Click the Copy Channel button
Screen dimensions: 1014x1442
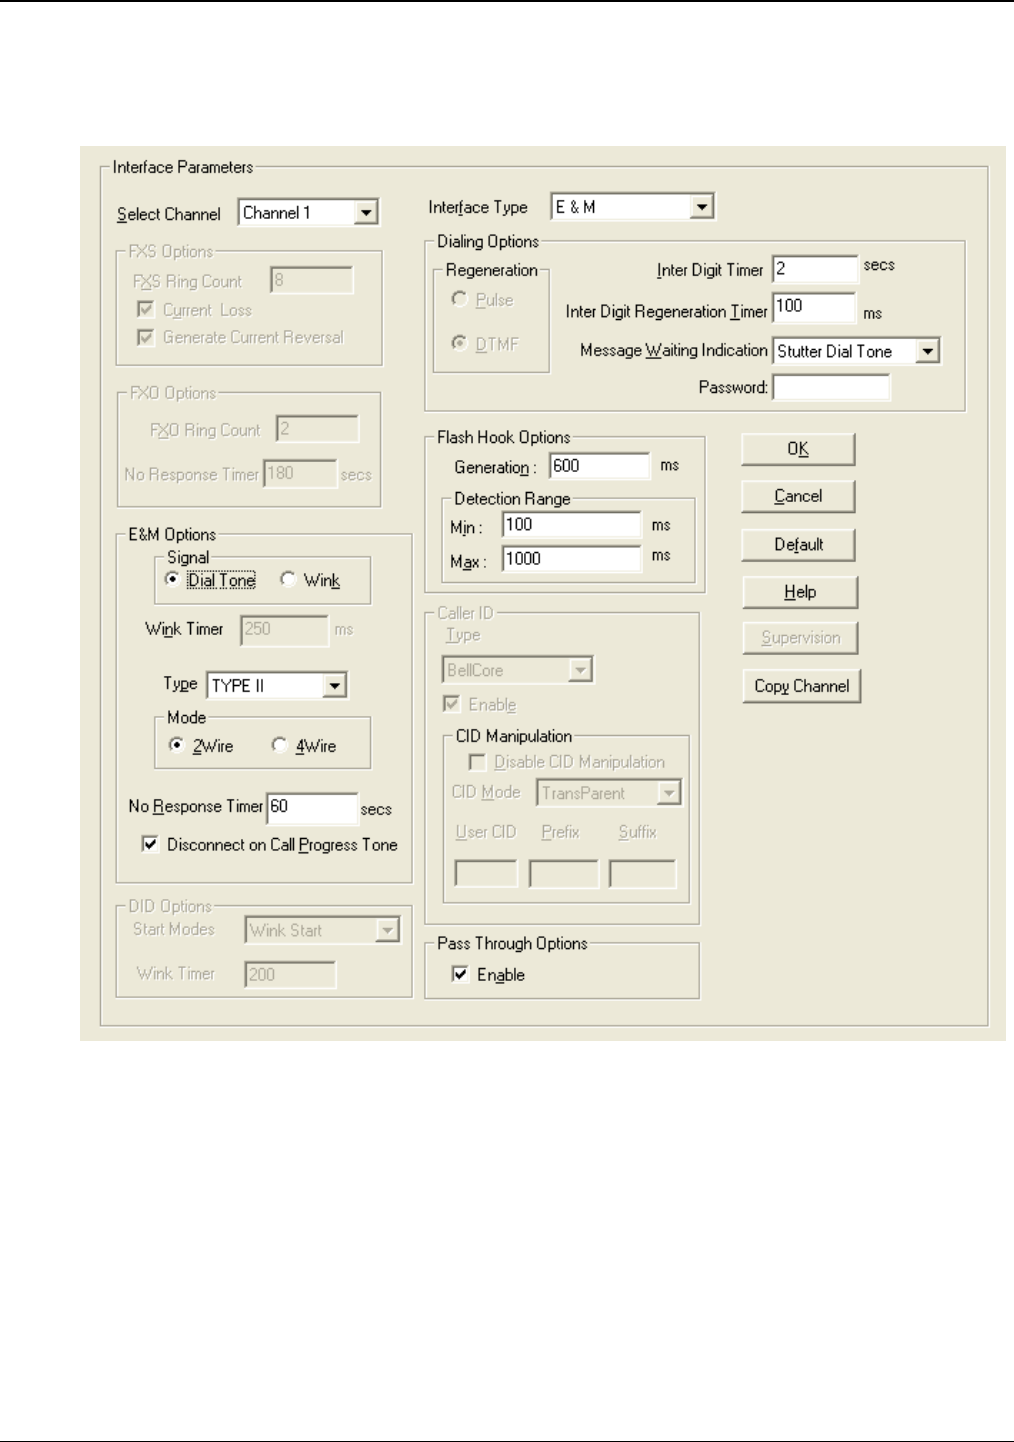(801, 686)
